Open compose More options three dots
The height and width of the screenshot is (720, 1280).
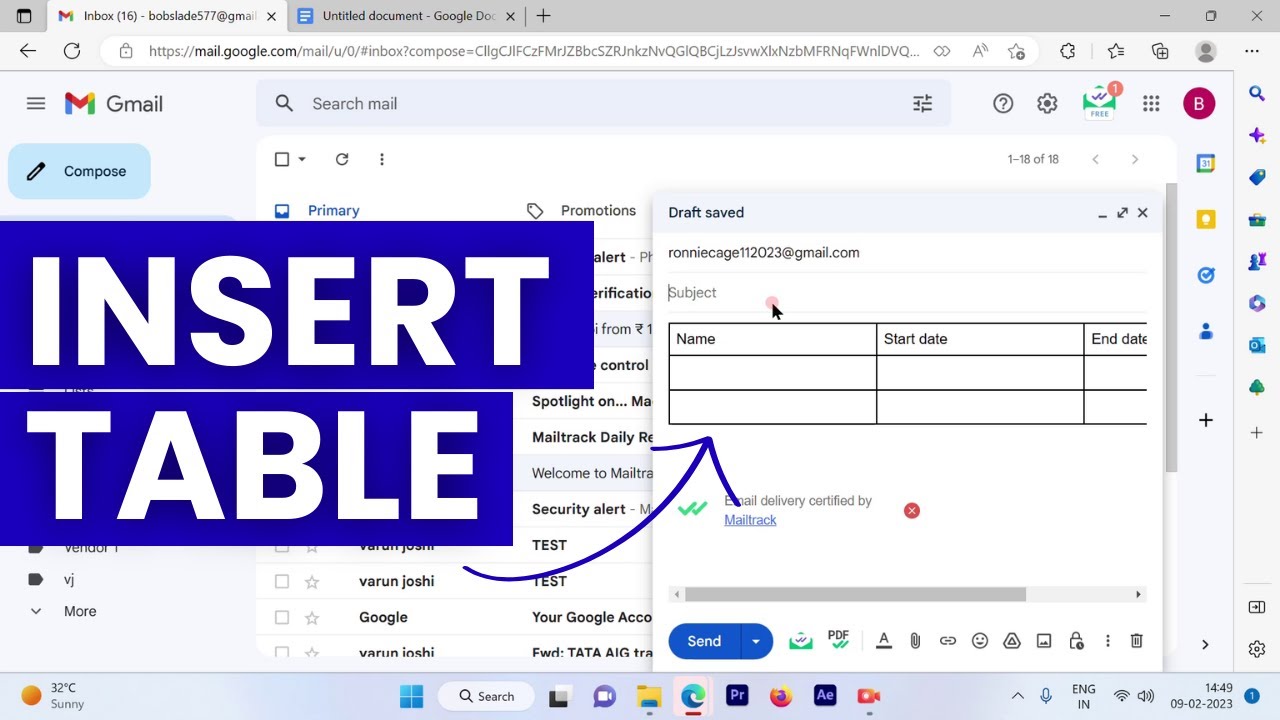tap(1107, 641)
